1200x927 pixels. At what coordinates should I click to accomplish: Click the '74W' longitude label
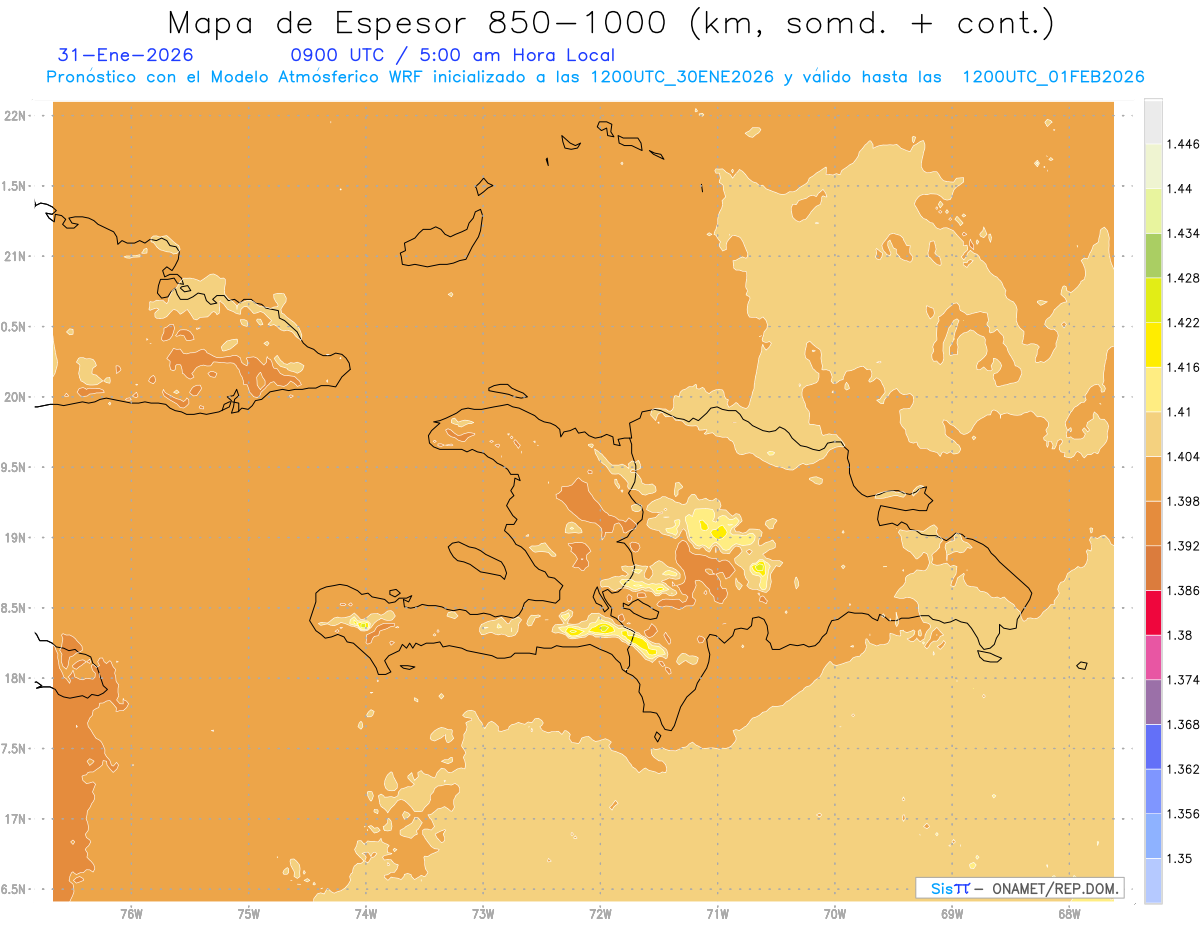click(366, 914)
